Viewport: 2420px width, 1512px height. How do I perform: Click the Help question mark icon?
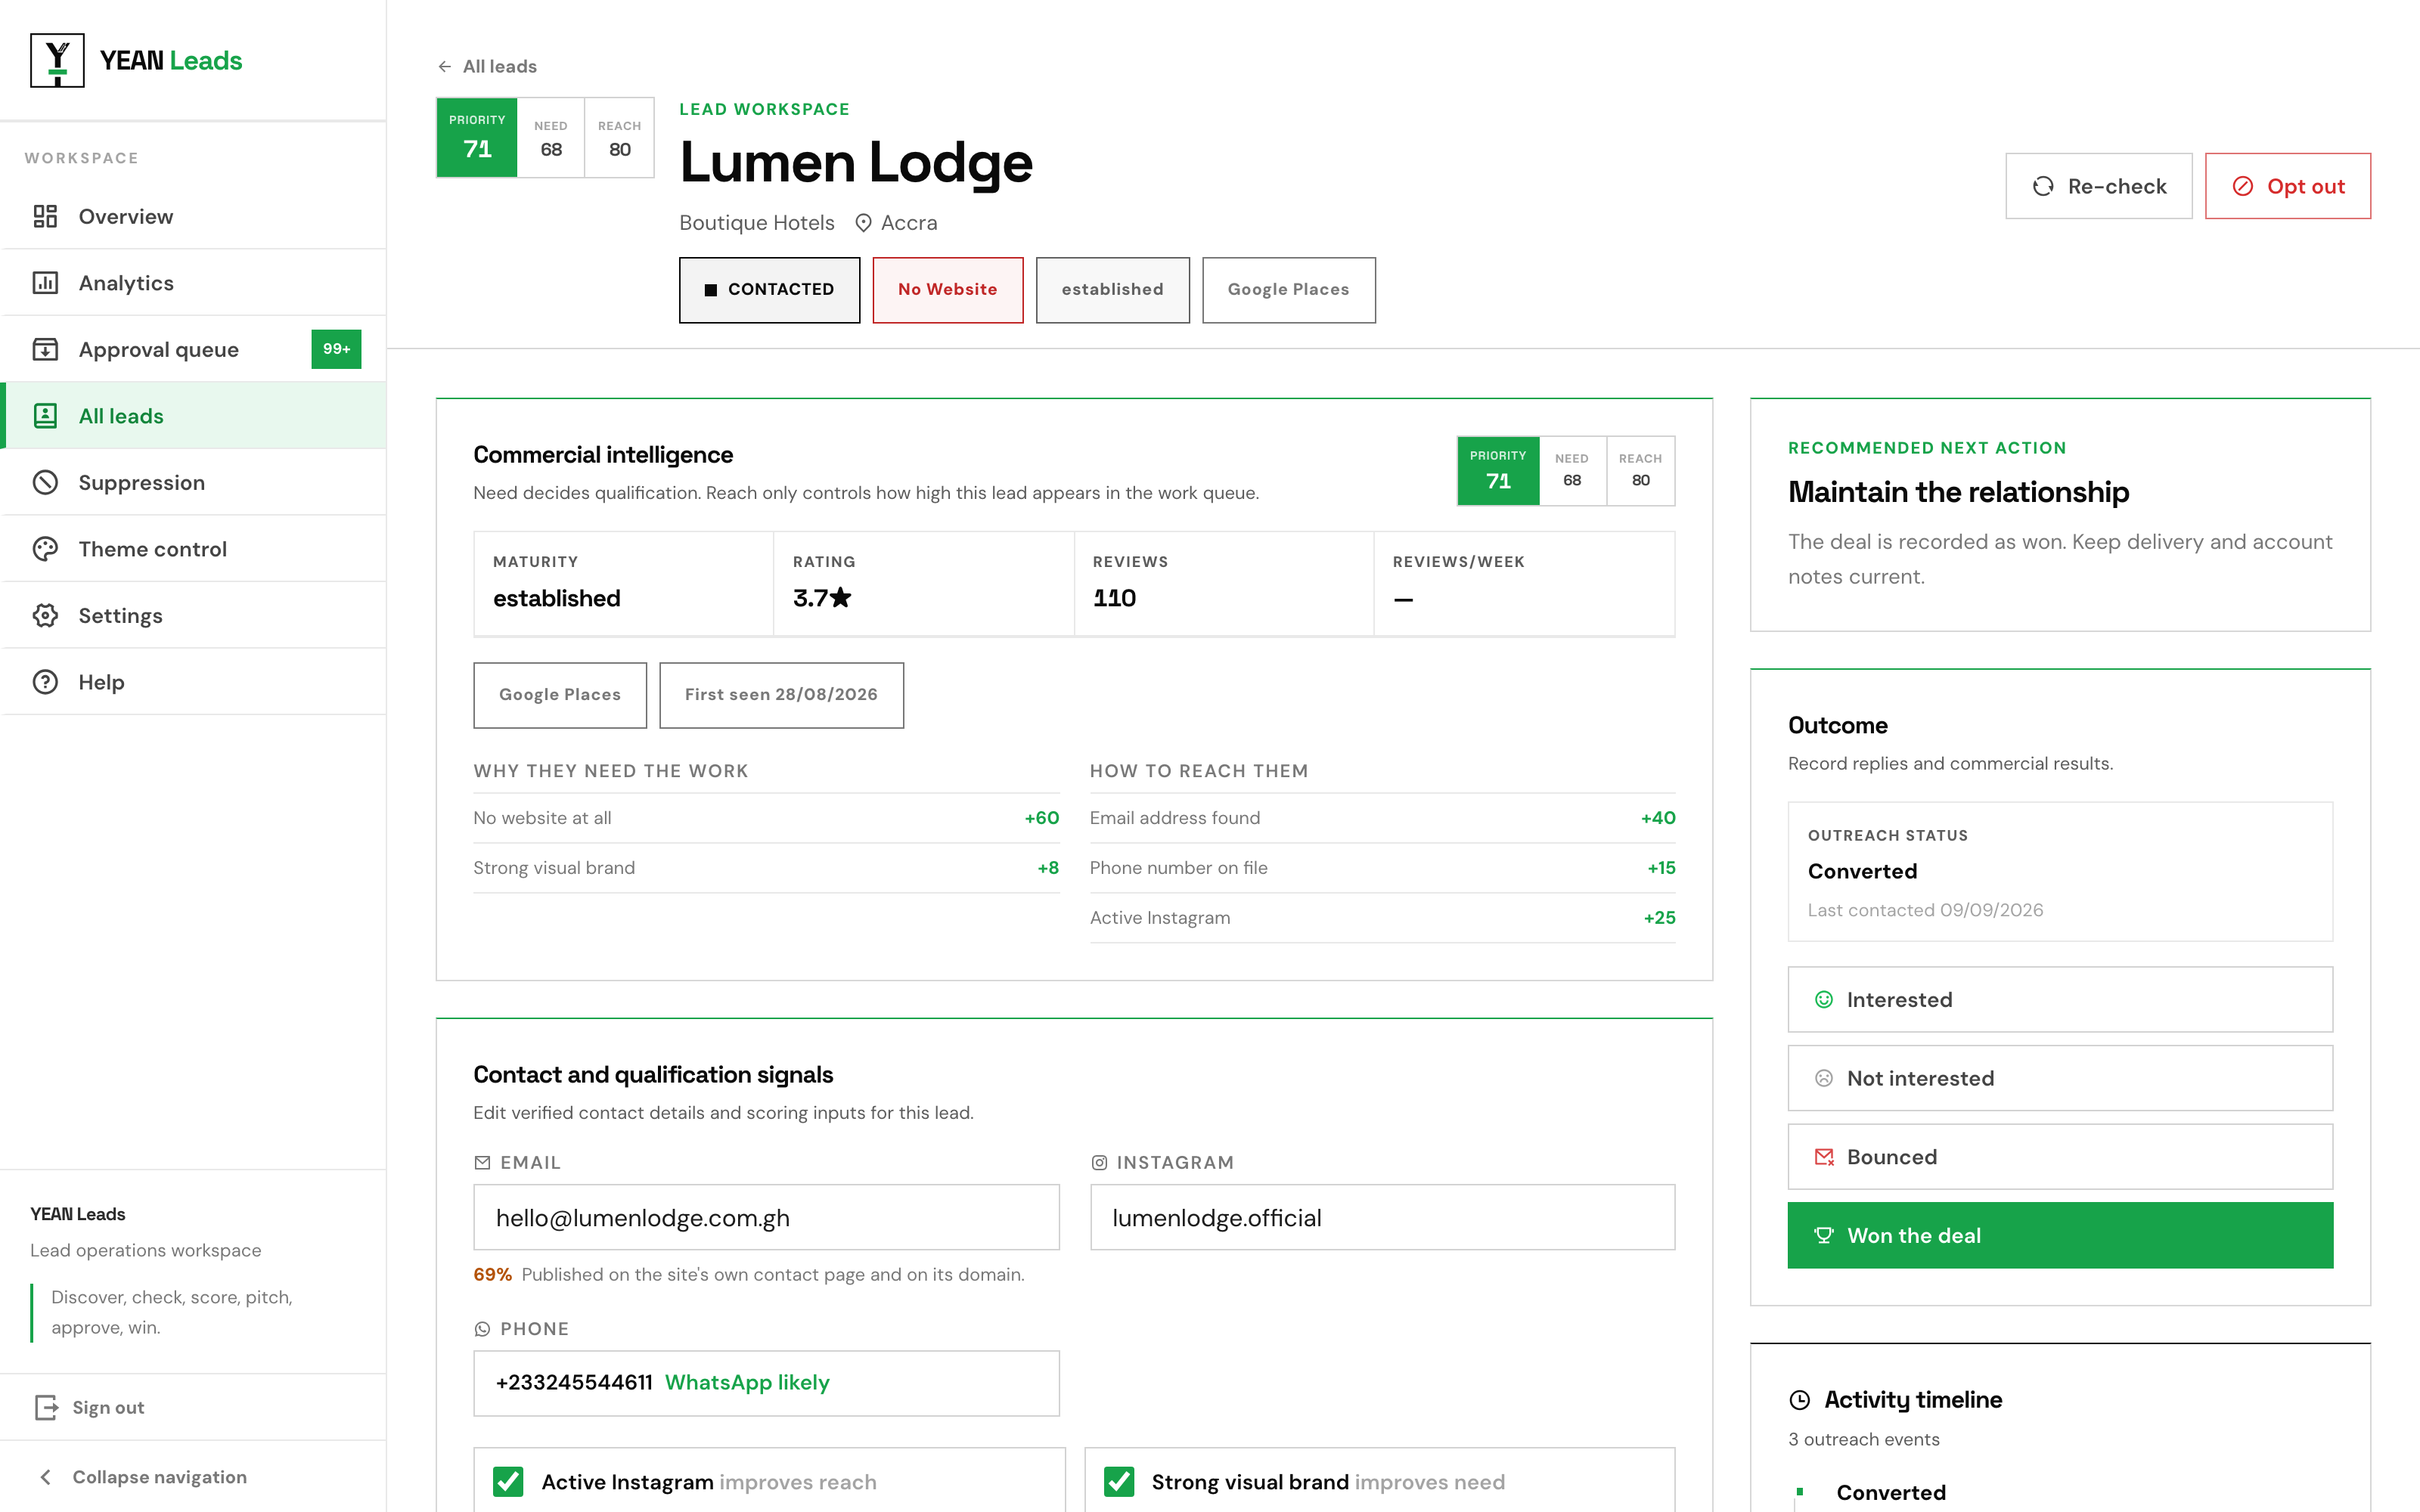pos(45,682)
